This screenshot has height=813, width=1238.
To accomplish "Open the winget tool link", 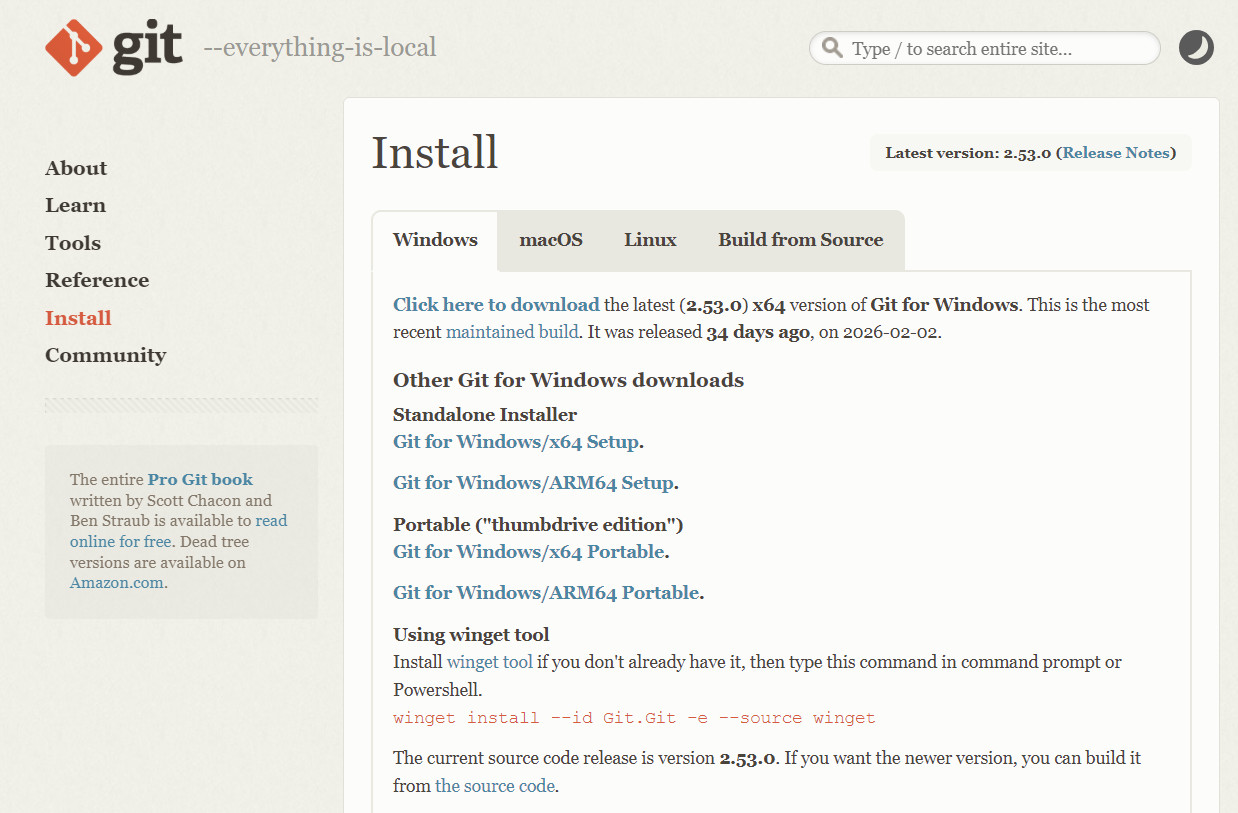I will click(490, 662).
